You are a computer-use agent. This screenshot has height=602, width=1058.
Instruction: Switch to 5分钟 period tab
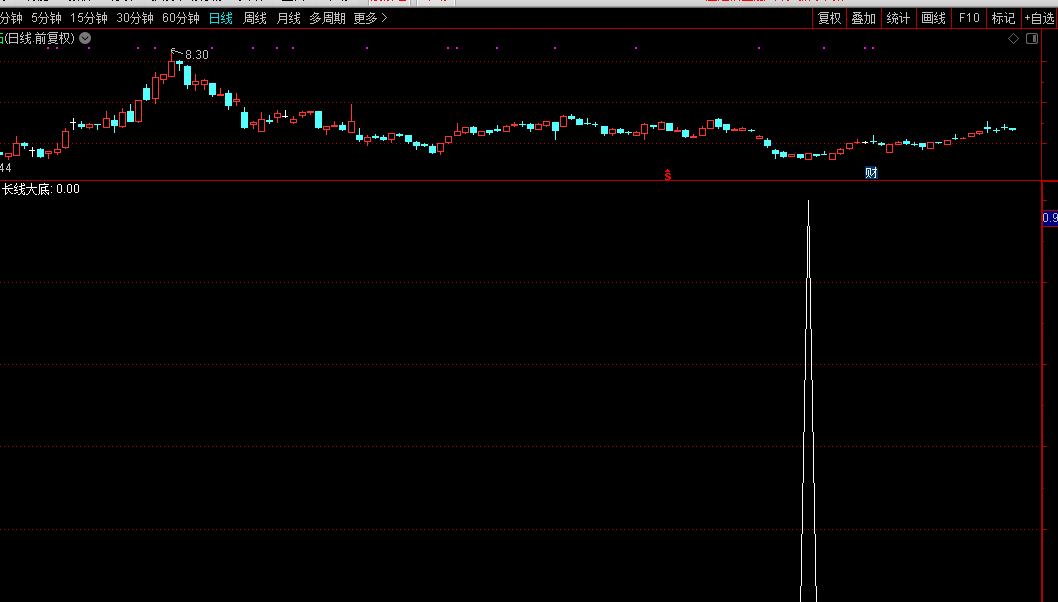[x=46, y=18]
